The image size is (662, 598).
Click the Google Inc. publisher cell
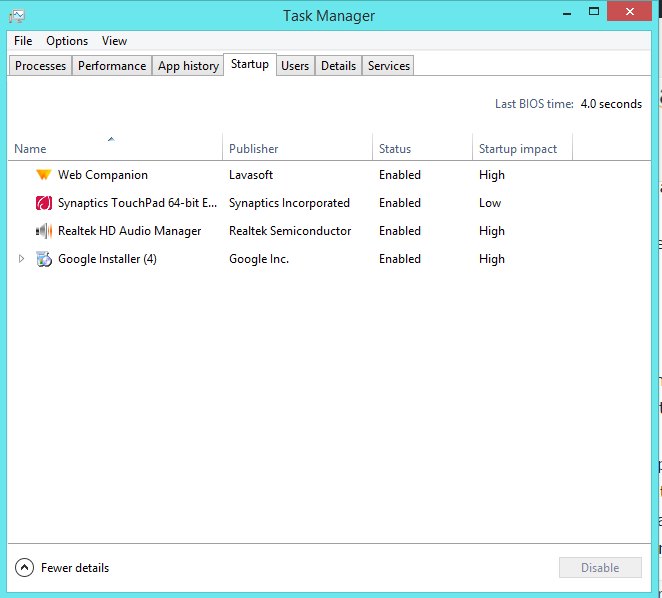(x=259, y=259)
